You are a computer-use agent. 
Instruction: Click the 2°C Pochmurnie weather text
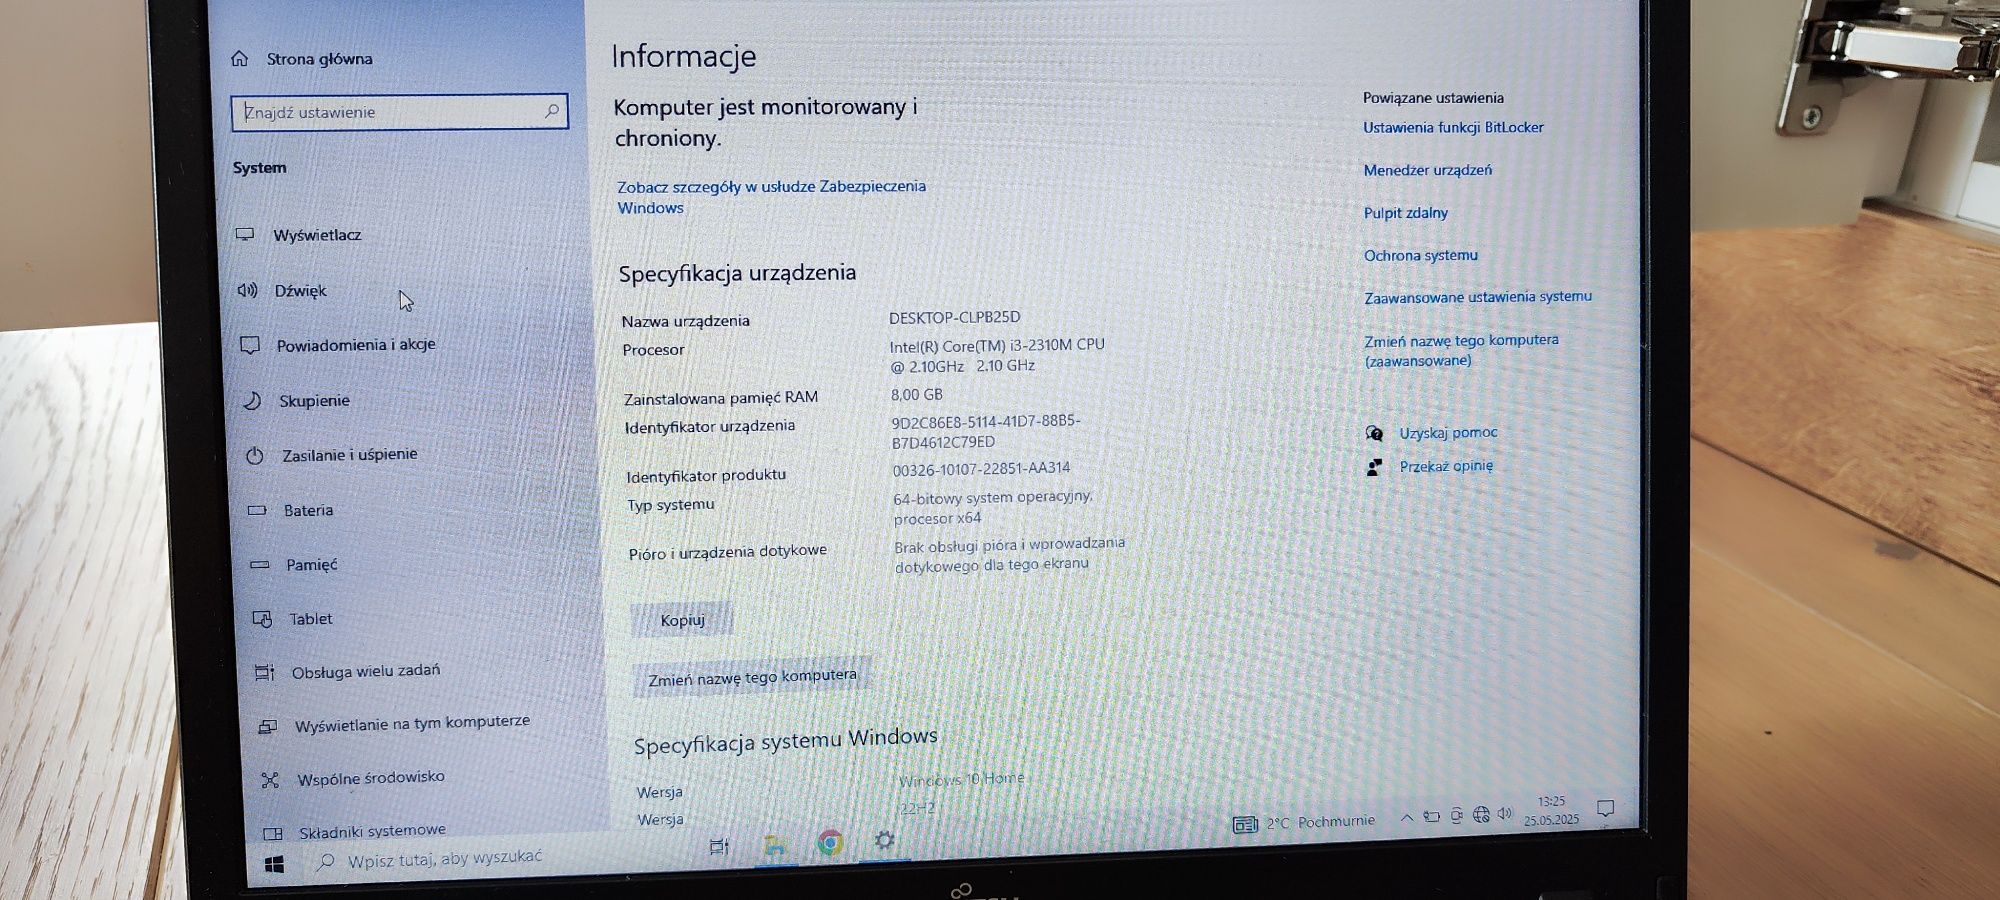tap(1320, 822)
